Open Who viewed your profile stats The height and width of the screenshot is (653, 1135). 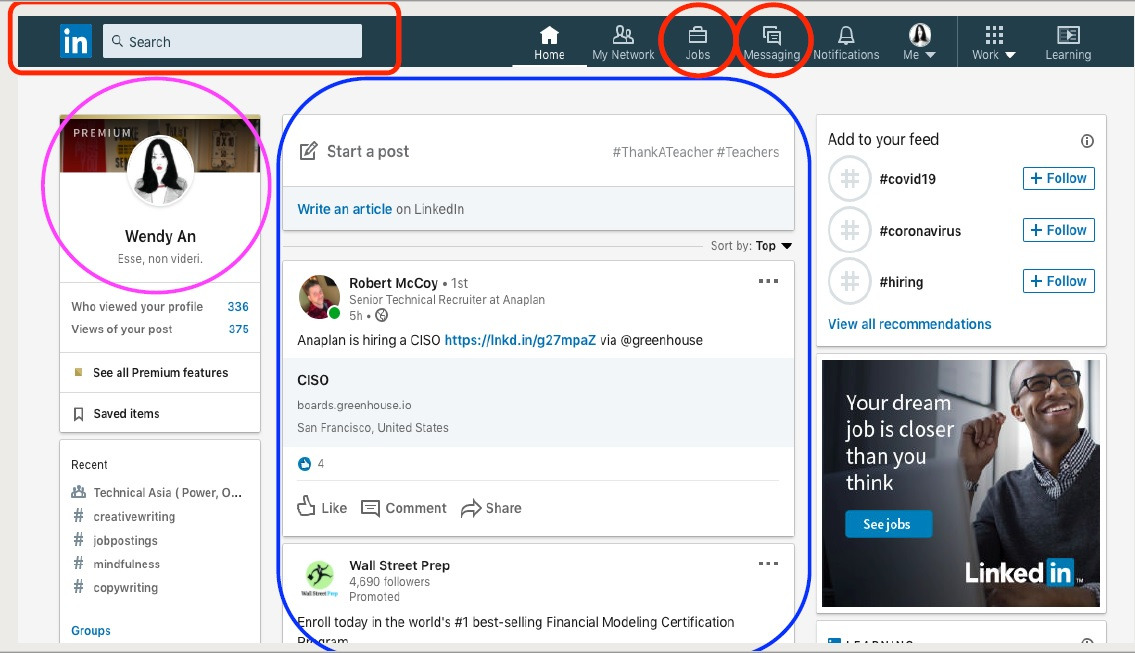[x=159, y=306]
